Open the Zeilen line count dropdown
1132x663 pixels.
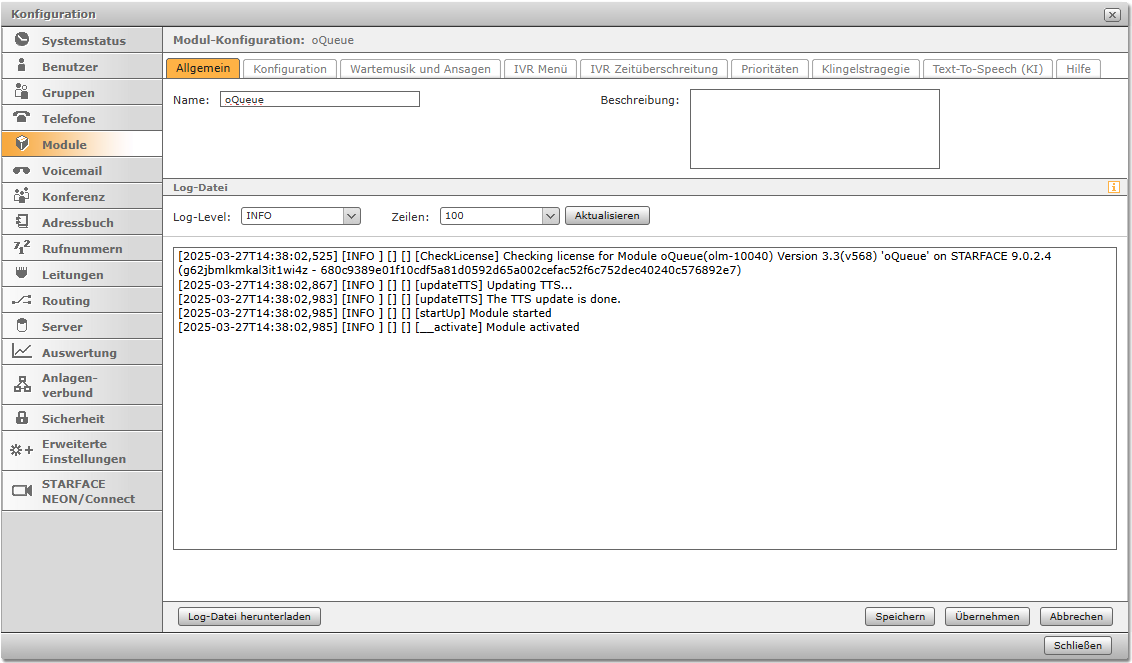click(499, 216)
